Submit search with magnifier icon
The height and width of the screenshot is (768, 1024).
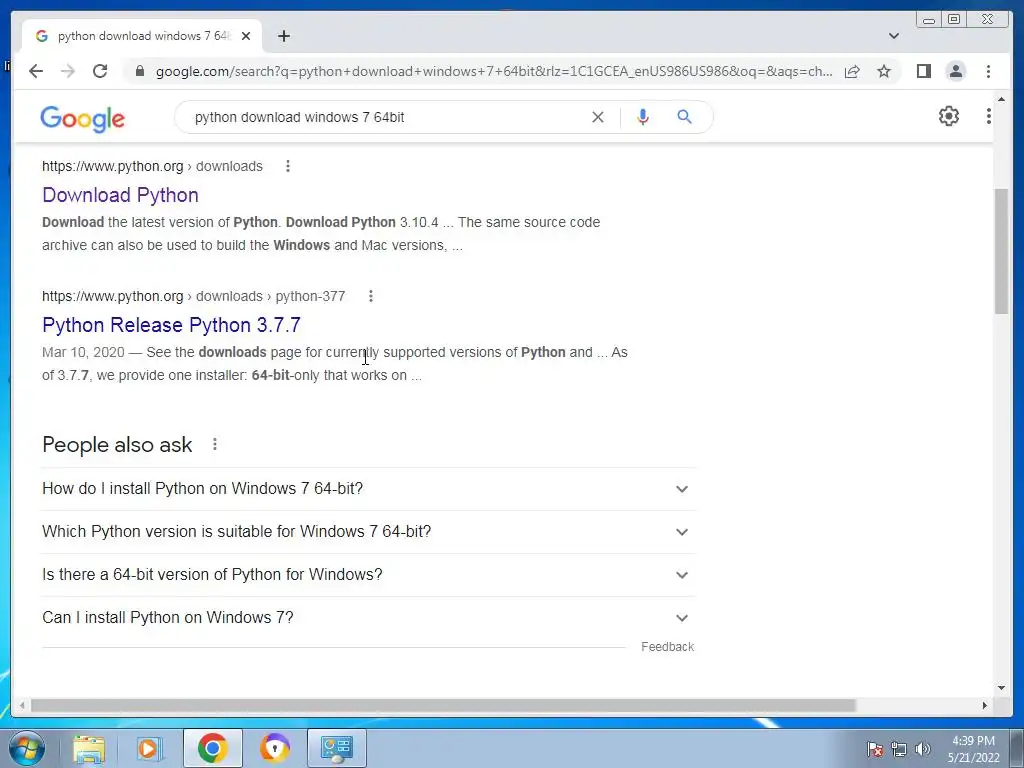click(x=684, y=117)
